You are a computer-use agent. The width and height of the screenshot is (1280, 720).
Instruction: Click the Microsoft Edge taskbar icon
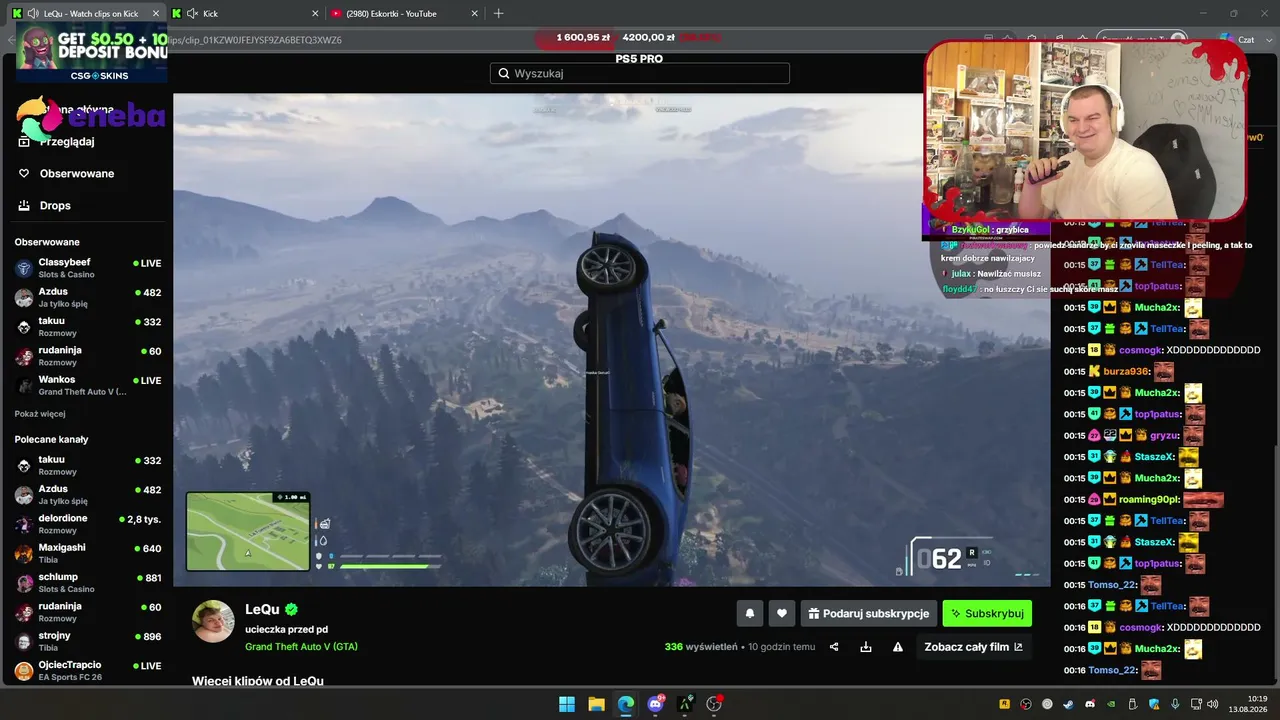pos(626,704)
